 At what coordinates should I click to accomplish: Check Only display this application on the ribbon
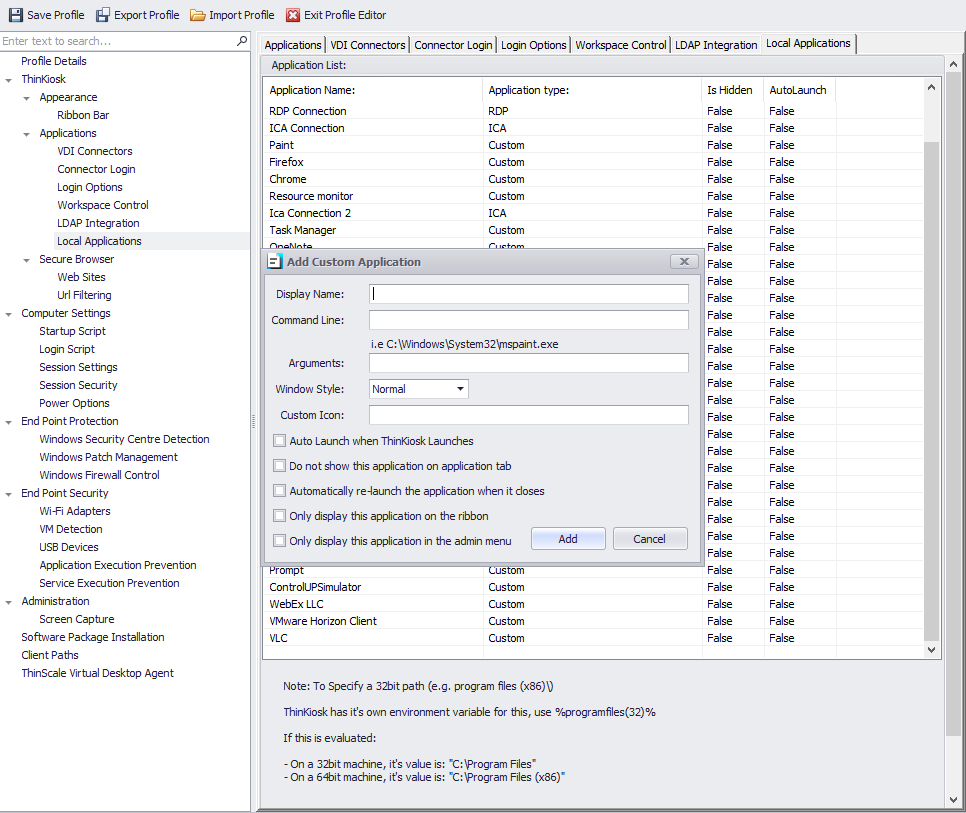click(x=279, y=516)
